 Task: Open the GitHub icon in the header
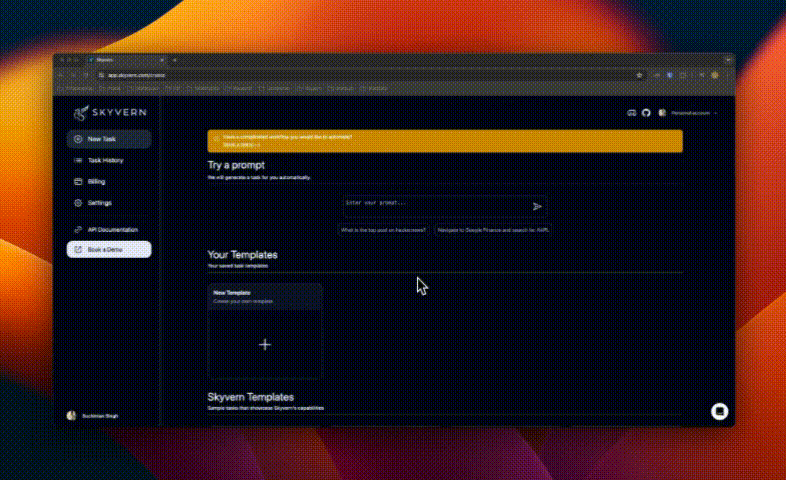tap(646, 113)
